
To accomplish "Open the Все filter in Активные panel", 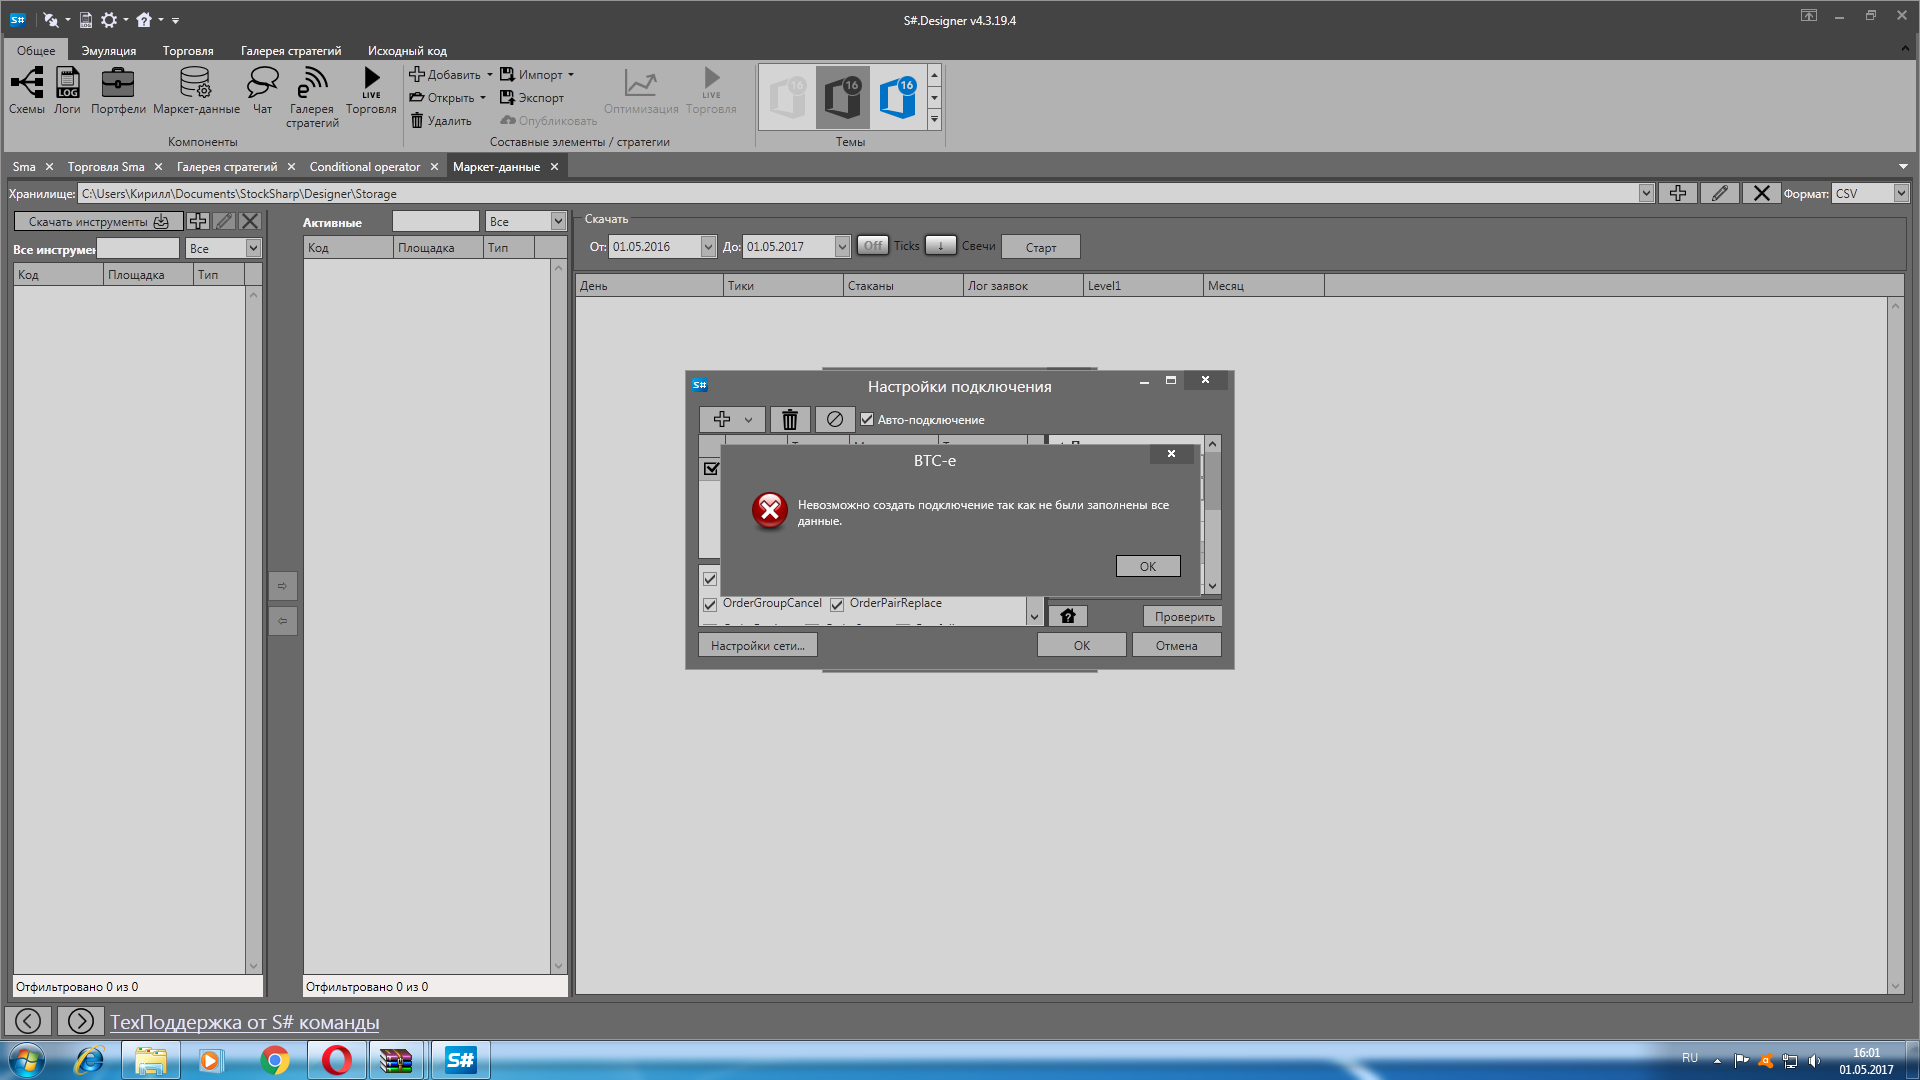I will [x=558, y=222].
